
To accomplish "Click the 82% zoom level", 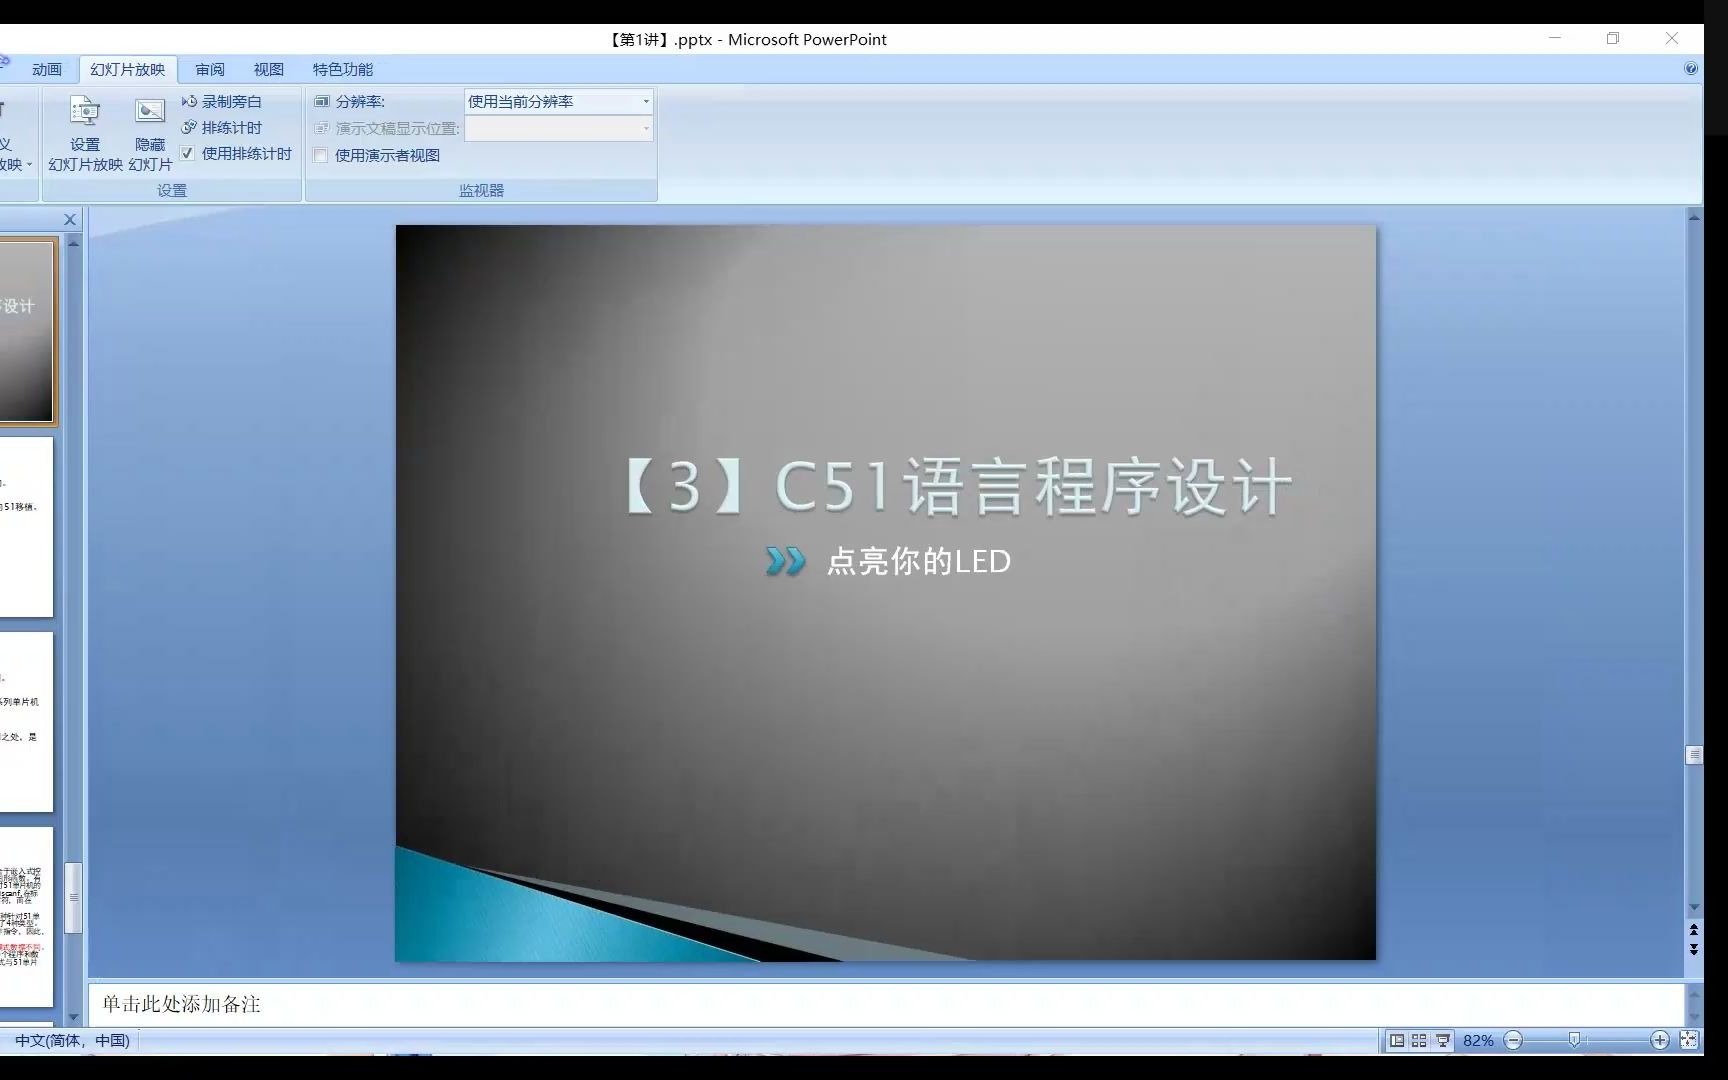I will click(x=1478, y=1040).
